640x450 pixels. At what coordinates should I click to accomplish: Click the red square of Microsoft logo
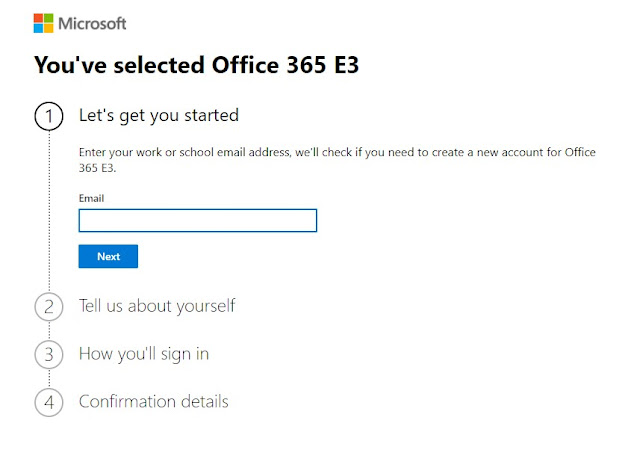click(x=39, y=18)
